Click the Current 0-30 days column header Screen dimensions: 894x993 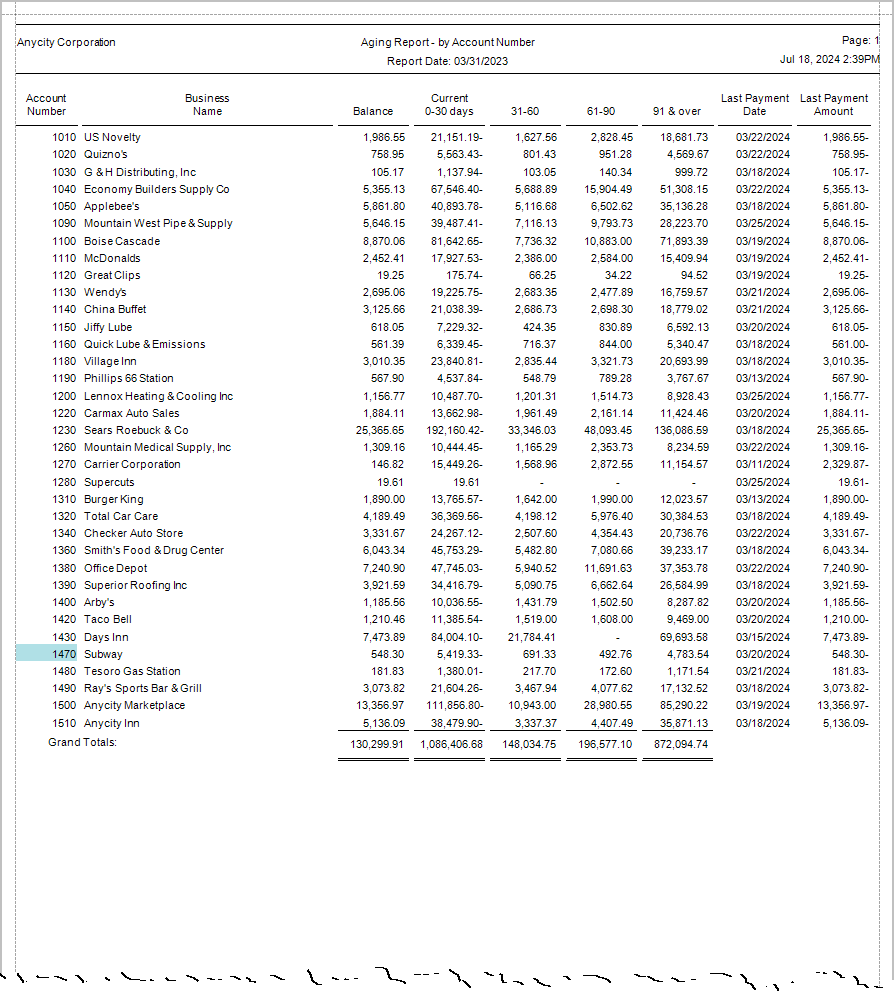point(450,104)
